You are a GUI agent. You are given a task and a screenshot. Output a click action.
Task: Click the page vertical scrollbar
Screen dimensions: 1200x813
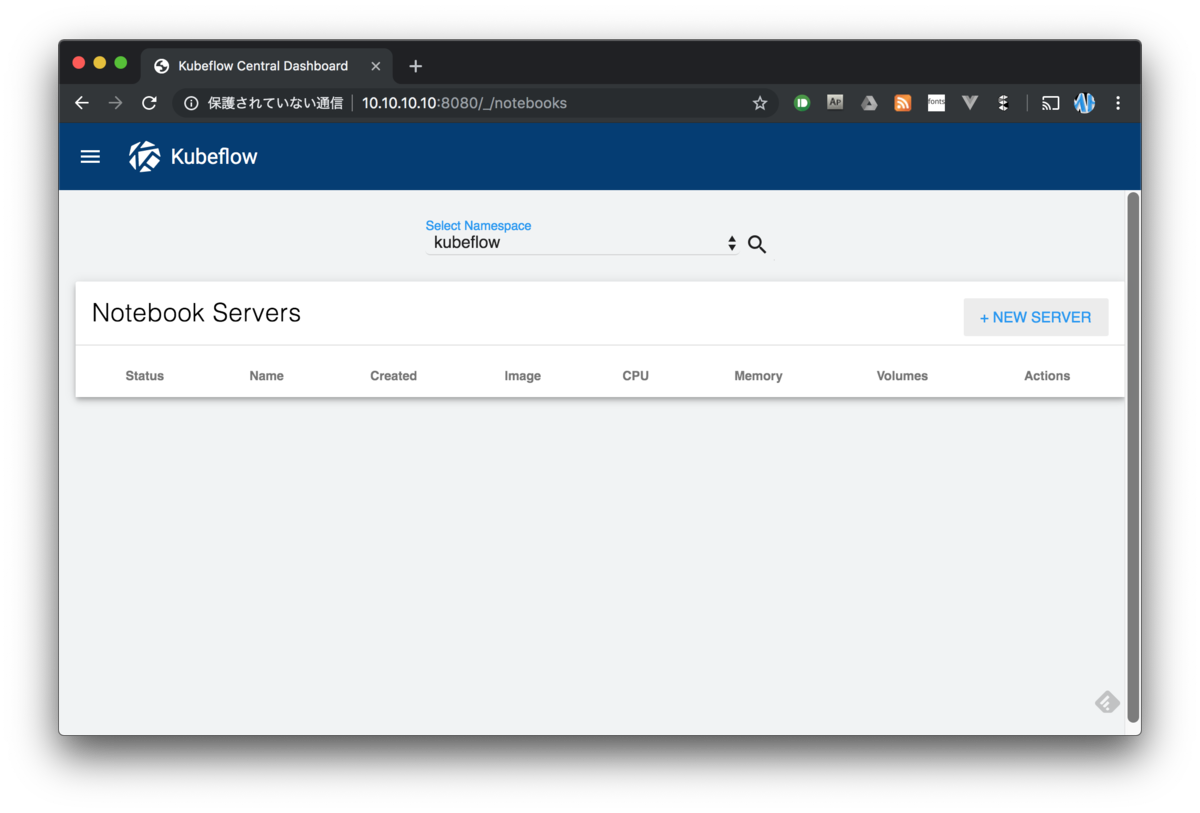1133,457
